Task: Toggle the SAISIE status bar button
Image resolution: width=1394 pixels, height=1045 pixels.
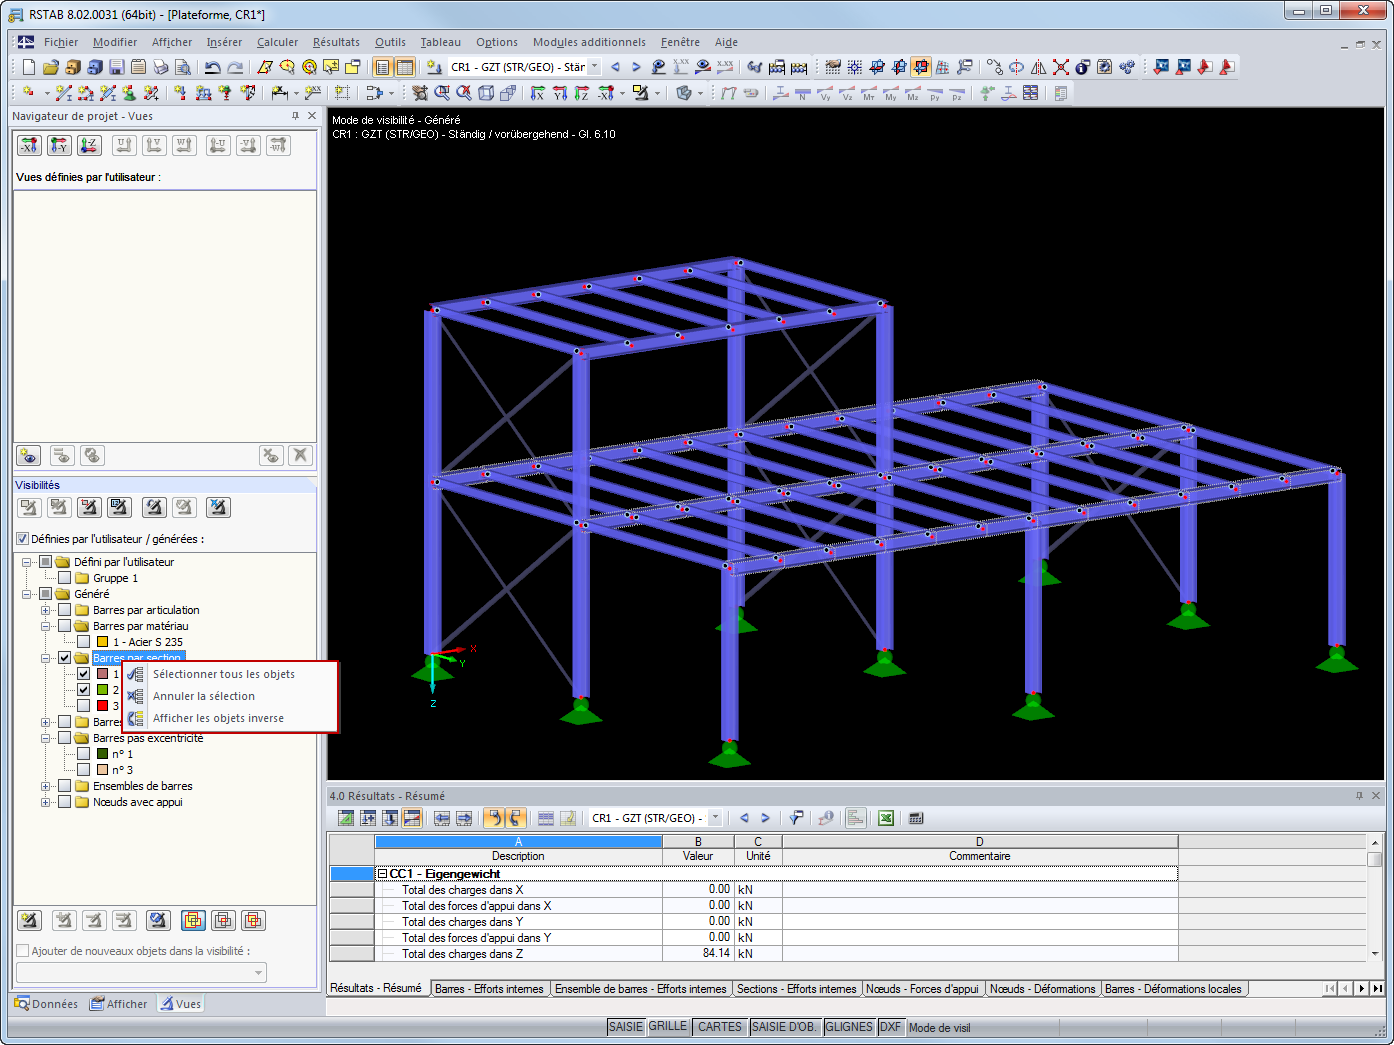Action: 626,1027
